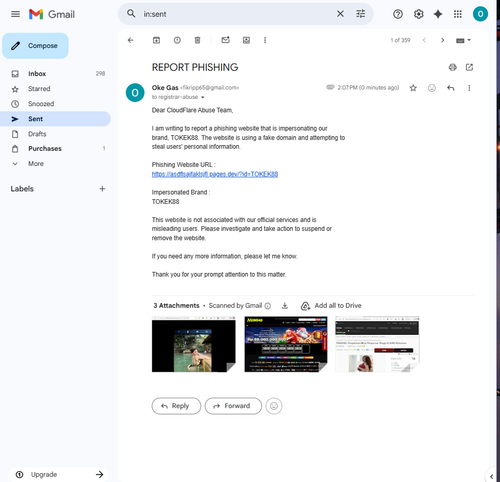Click the Gmail logo

click(52, 14)
